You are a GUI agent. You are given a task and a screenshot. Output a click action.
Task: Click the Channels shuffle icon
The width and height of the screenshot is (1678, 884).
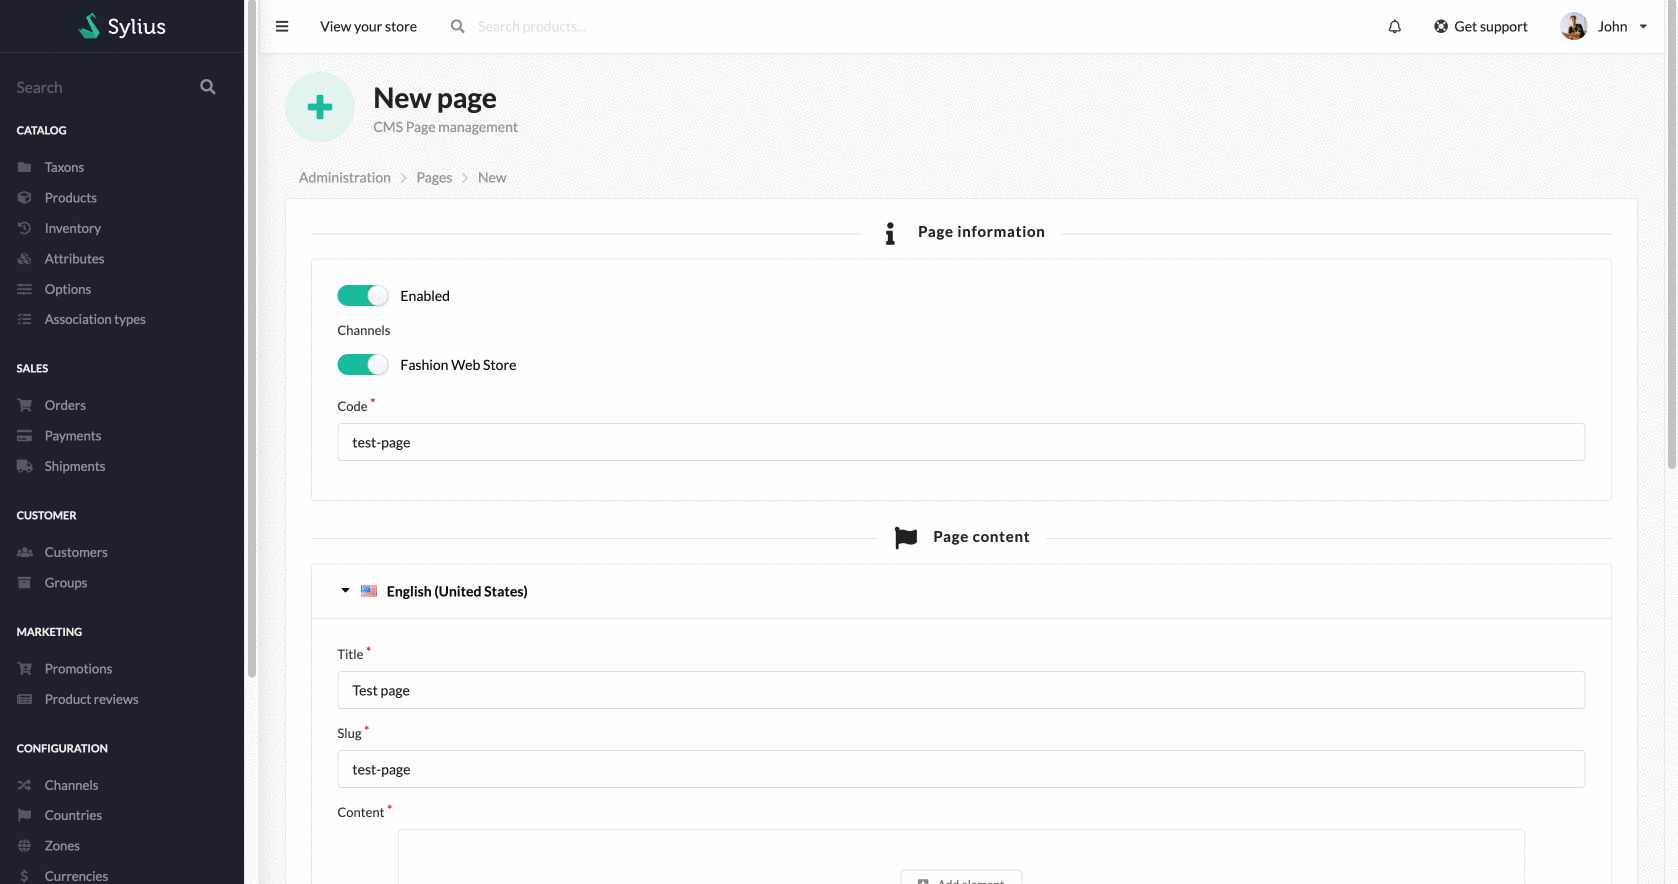(25, 785)
